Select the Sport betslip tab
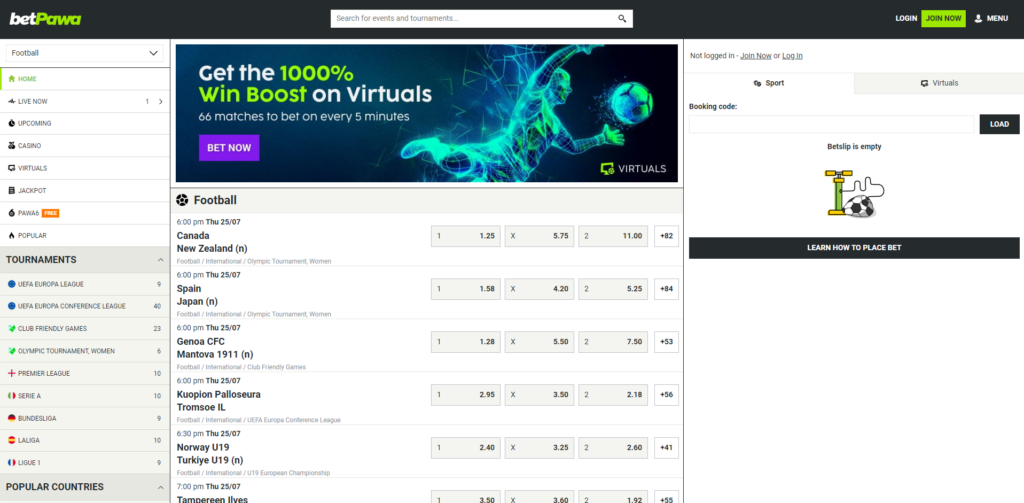 [x=769, y=83]
